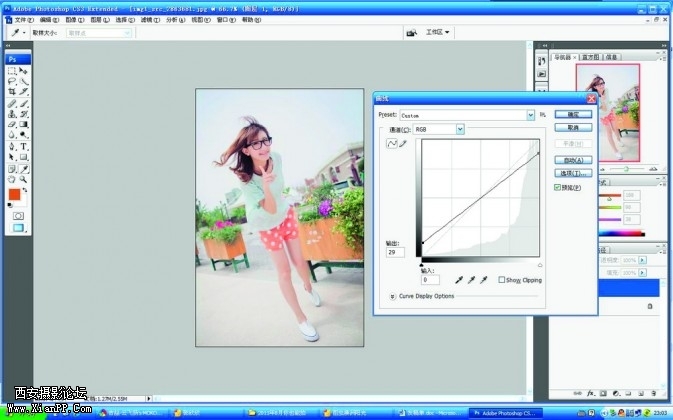Open the layer fill slider arrow

point(642,272)
